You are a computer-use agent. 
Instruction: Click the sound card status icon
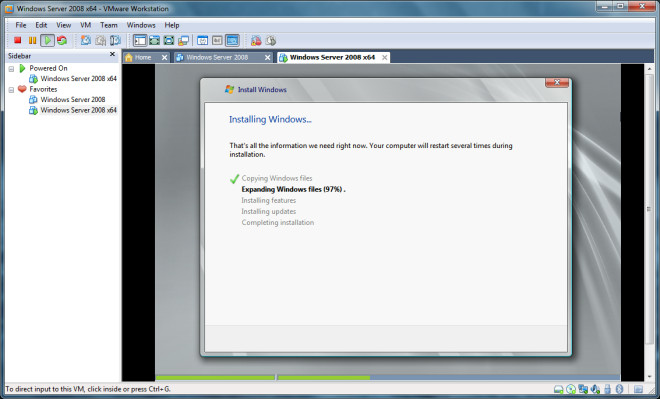[595, 389]
